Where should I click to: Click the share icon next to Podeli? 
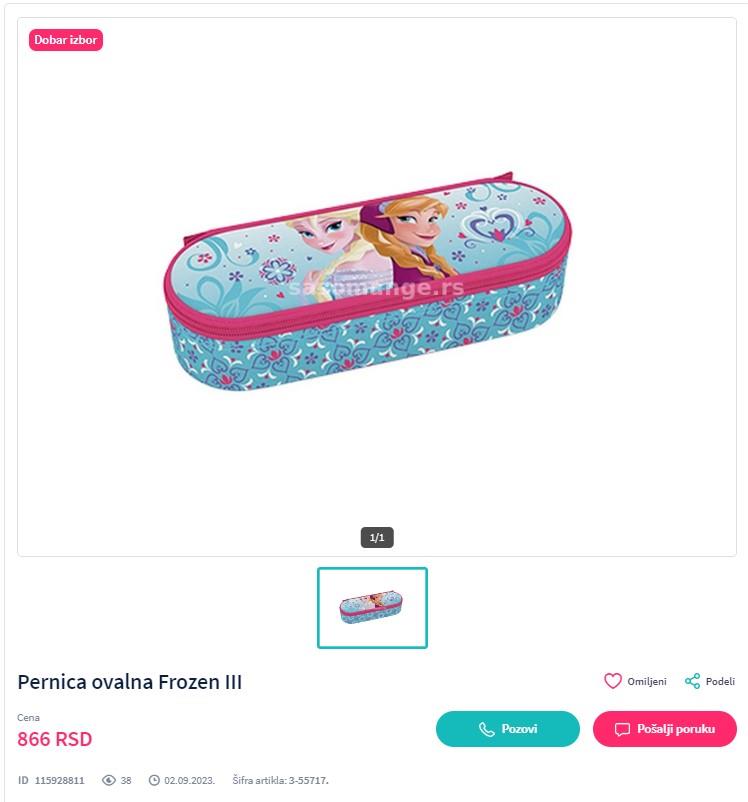point(692,681)
